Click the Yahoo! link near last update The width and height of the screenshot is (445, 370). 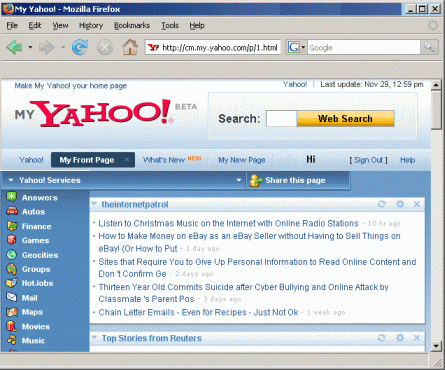click(295, 84)
